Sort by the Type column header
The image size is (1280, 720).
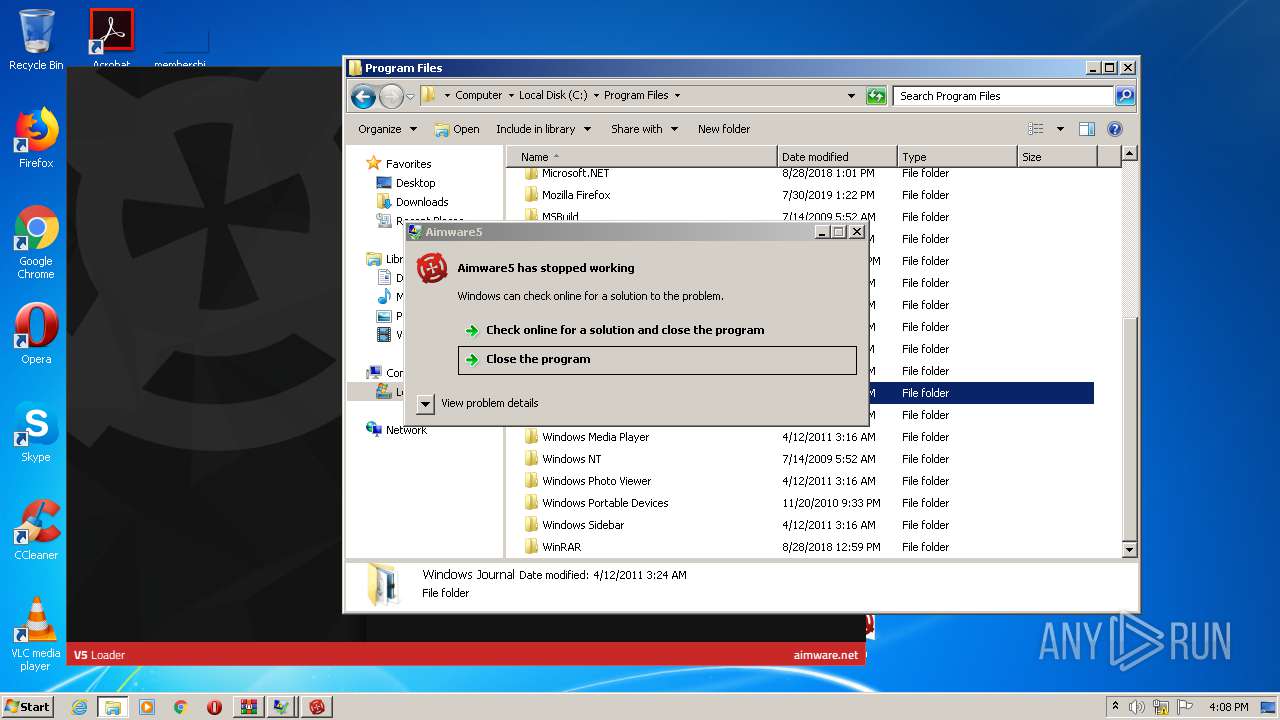pos(956,157)
